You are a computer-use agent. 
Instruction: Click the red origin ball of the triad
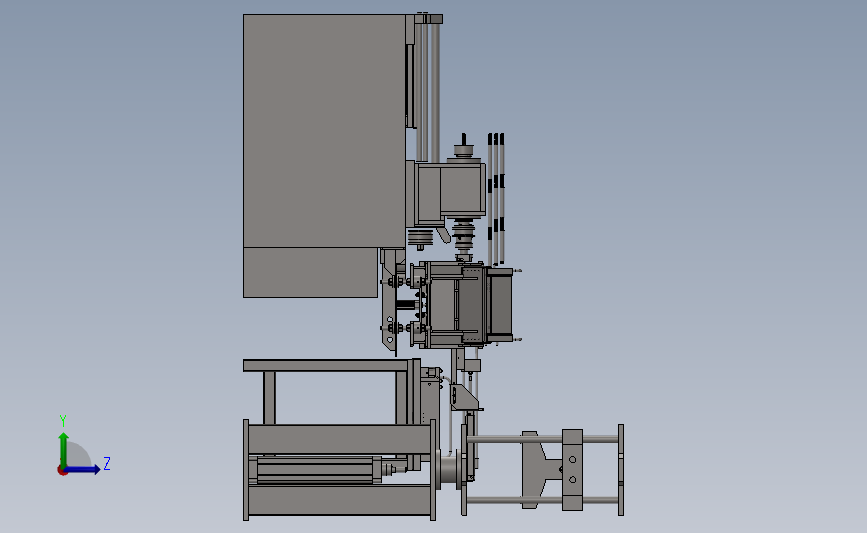tap(62, 471)
